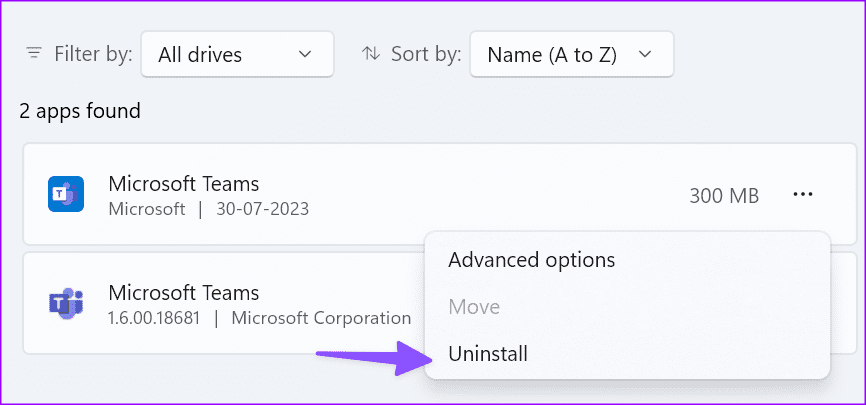Click the blue Microsoft Teams app icon
This screenshot has height=405, width=866.
[x=66, y=194]
